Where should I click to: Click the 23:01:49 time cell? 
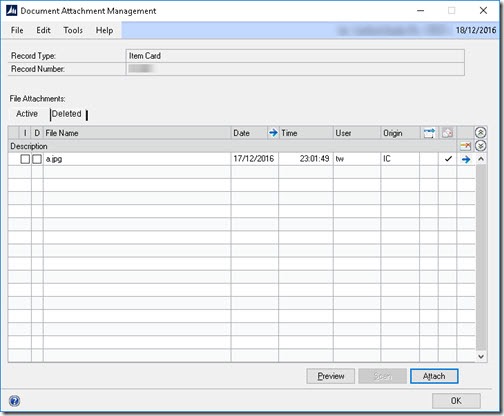point(306,159)
